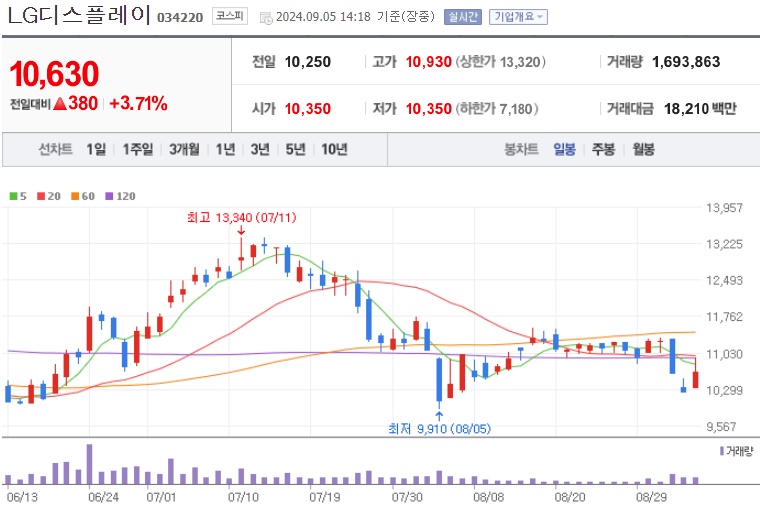Click the red 20-day moving average swatch
The image size is (760, 510).
[41, 196]
